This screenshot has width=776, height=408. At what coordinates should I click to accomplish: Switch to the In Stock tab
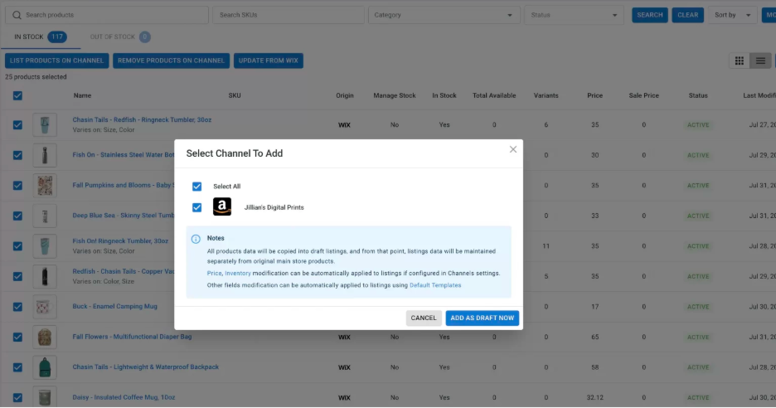(40, 37)
